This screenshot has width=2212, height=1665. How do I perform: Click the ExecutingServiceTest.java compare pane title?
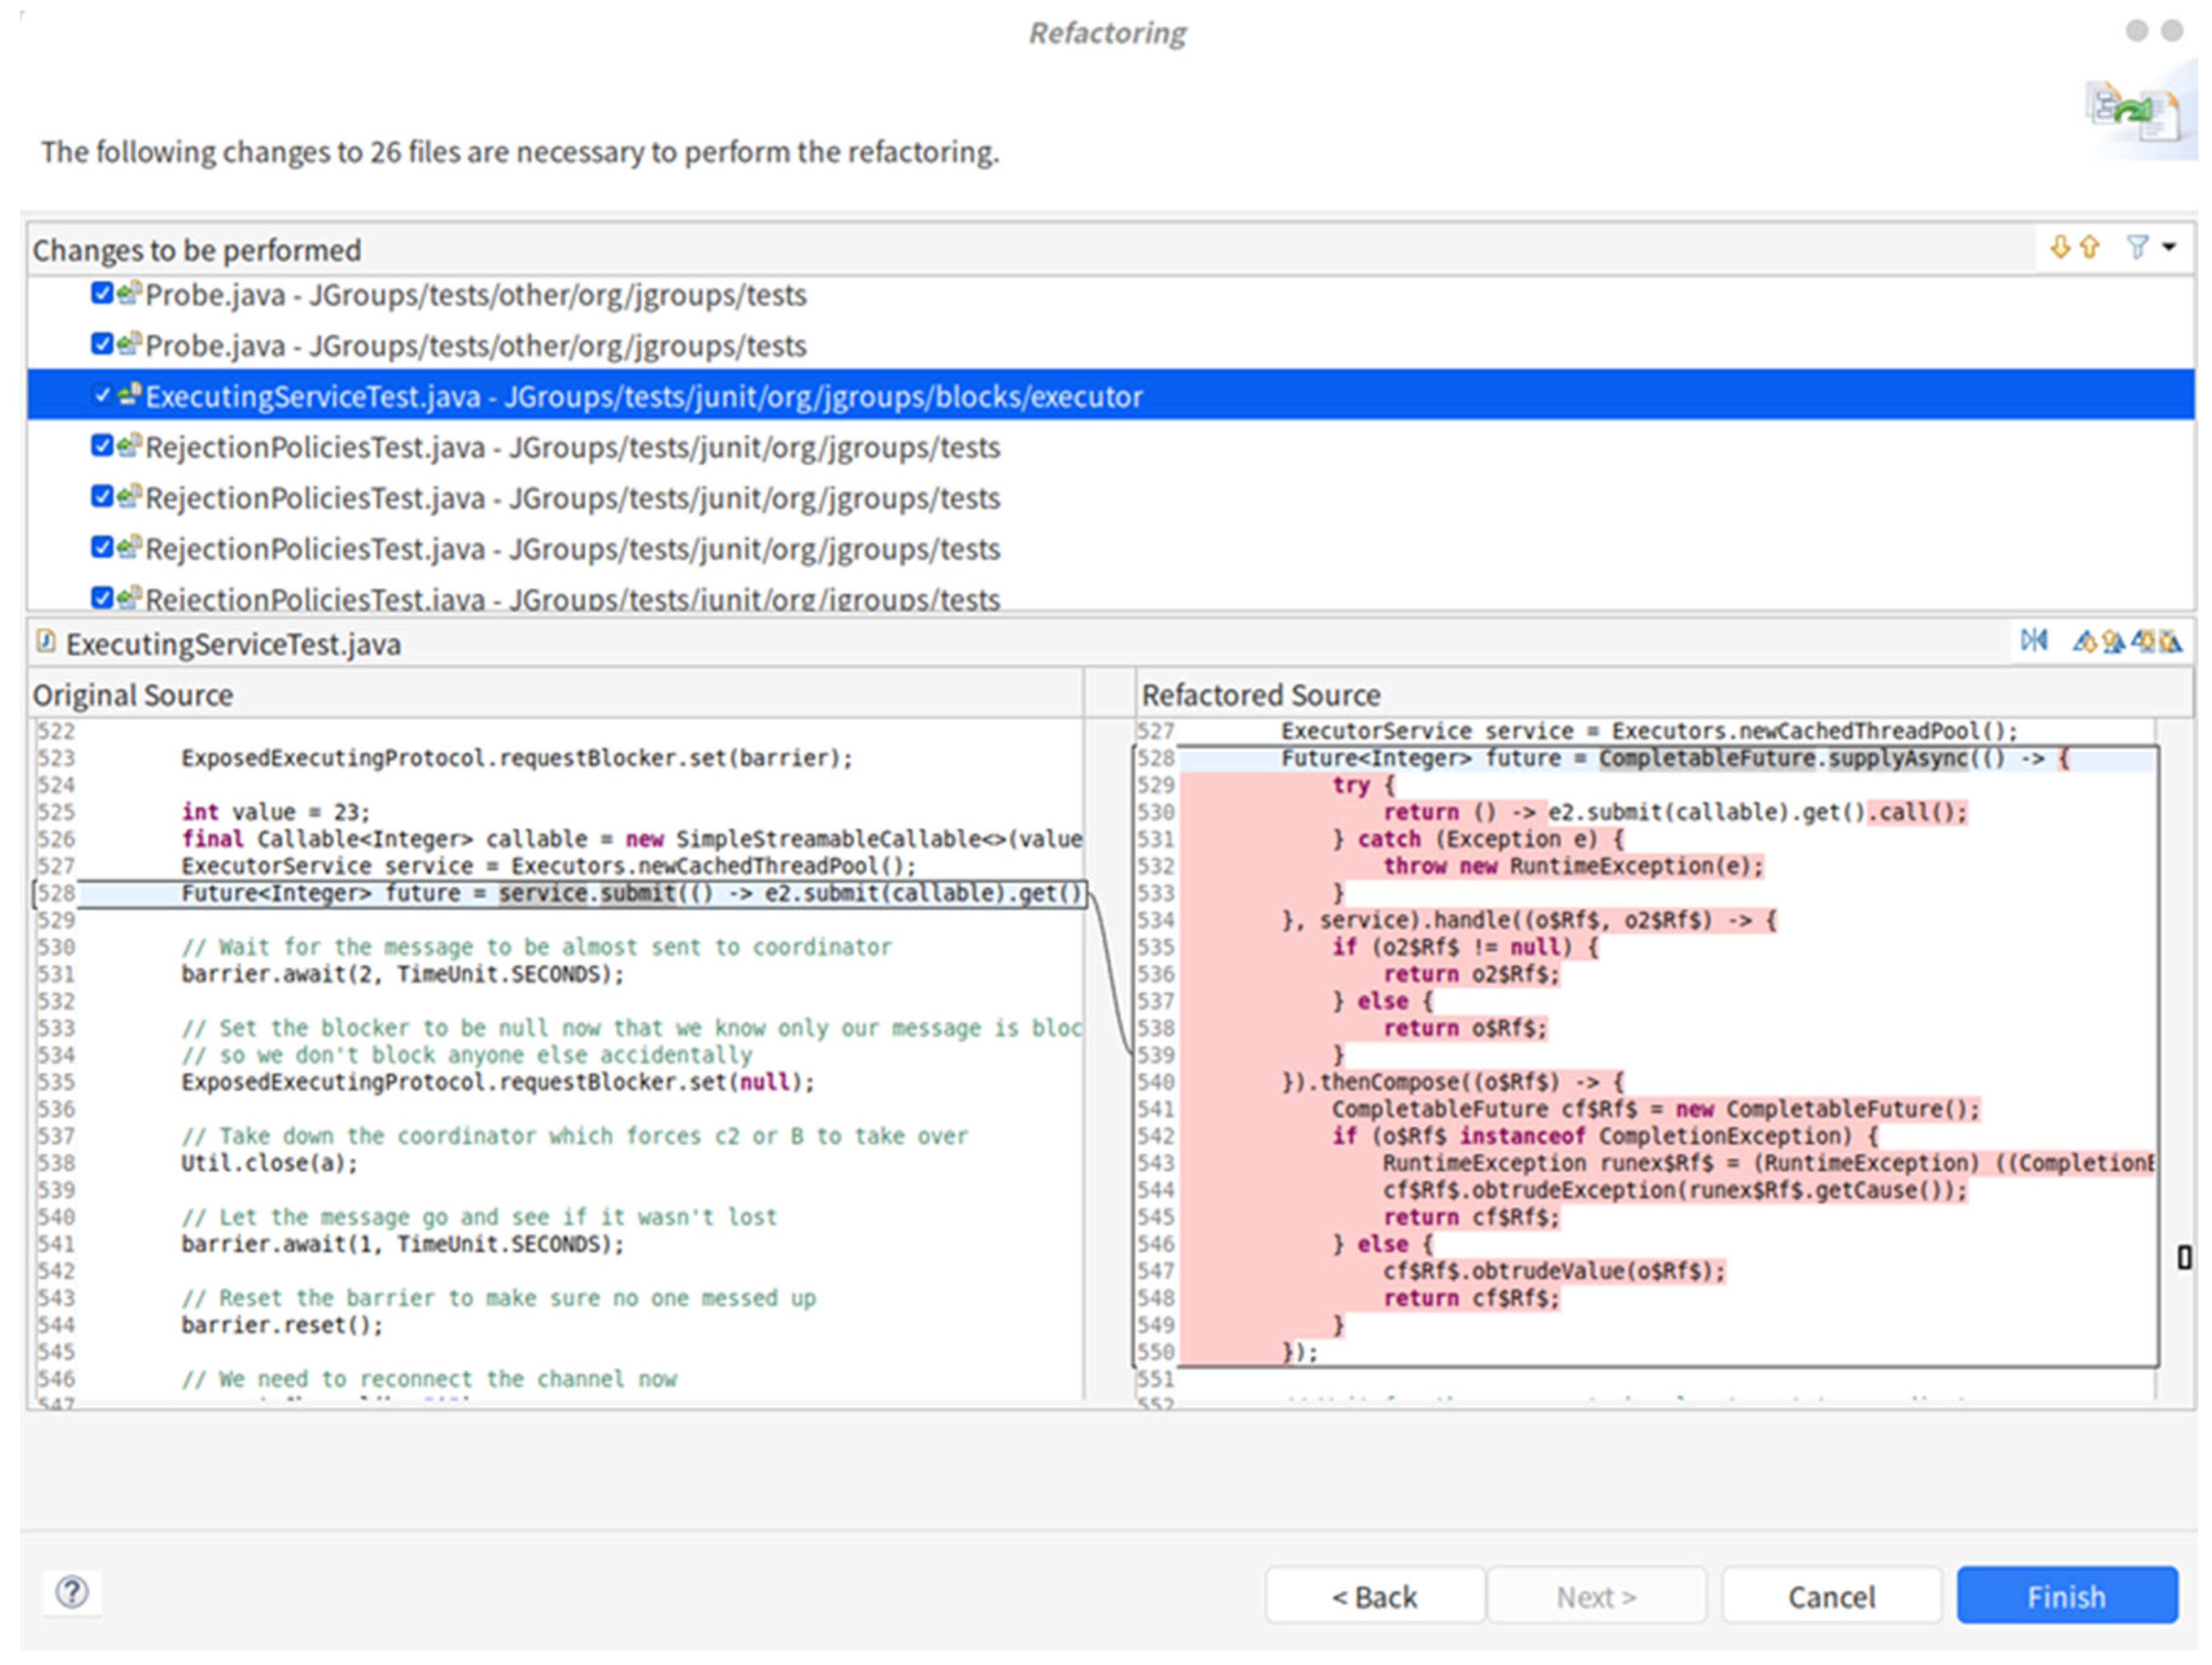tap(232, 644)
